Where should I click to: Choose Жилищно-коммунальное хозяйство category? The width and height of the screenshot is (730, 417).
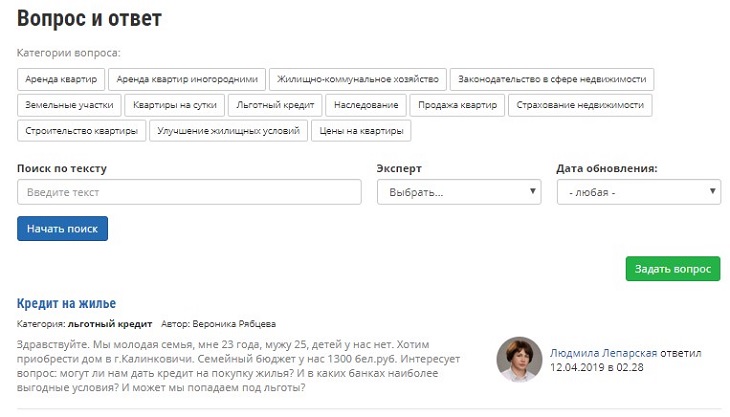(358, 79)
